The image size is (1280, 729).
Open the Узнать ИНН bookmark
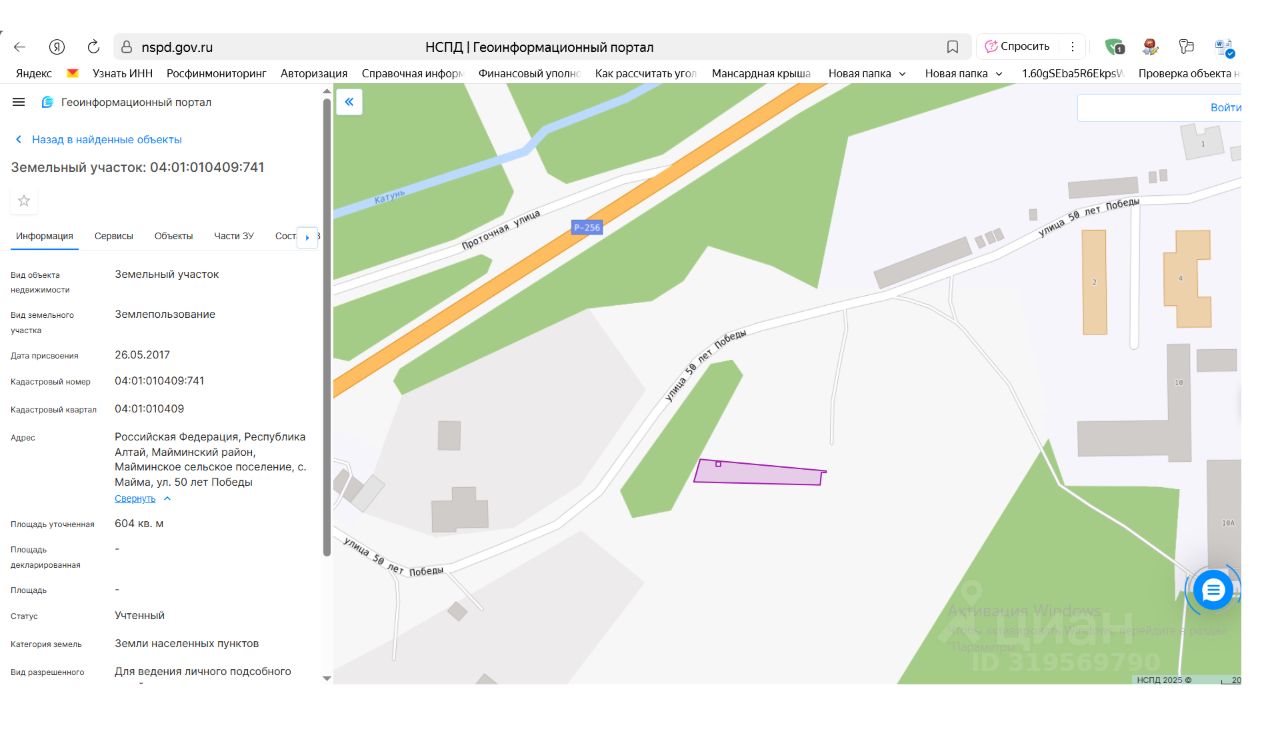pyautogui.click(x=122, y=73)
